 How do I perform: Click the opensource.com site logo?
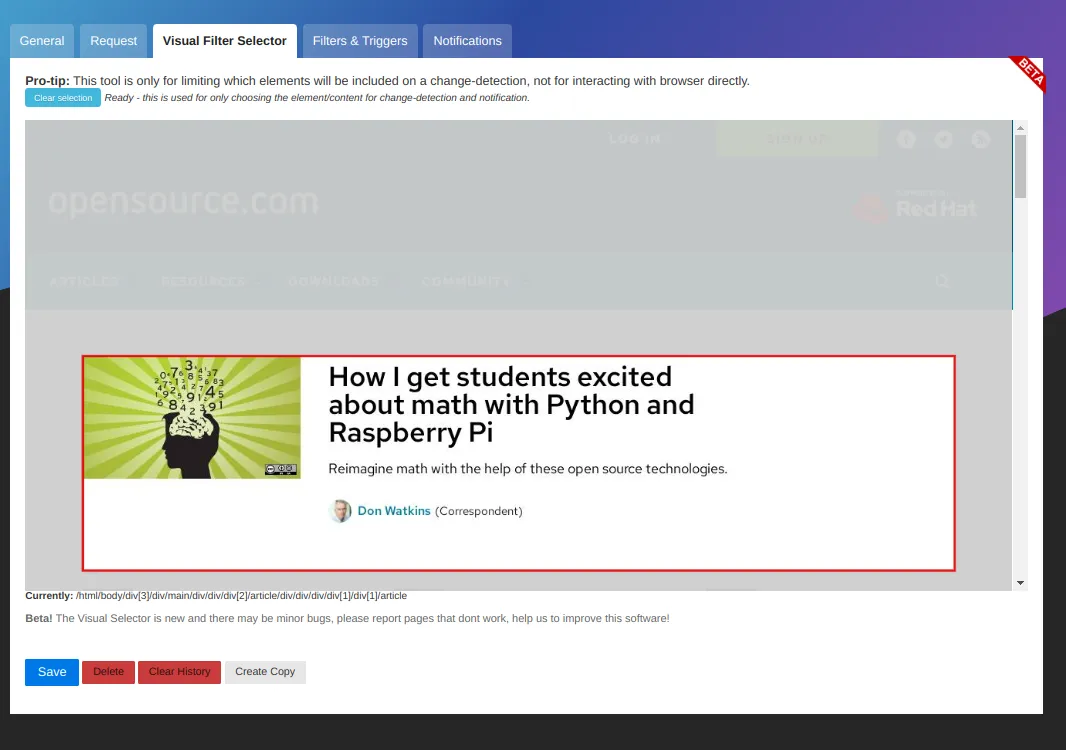pos(183,203)
